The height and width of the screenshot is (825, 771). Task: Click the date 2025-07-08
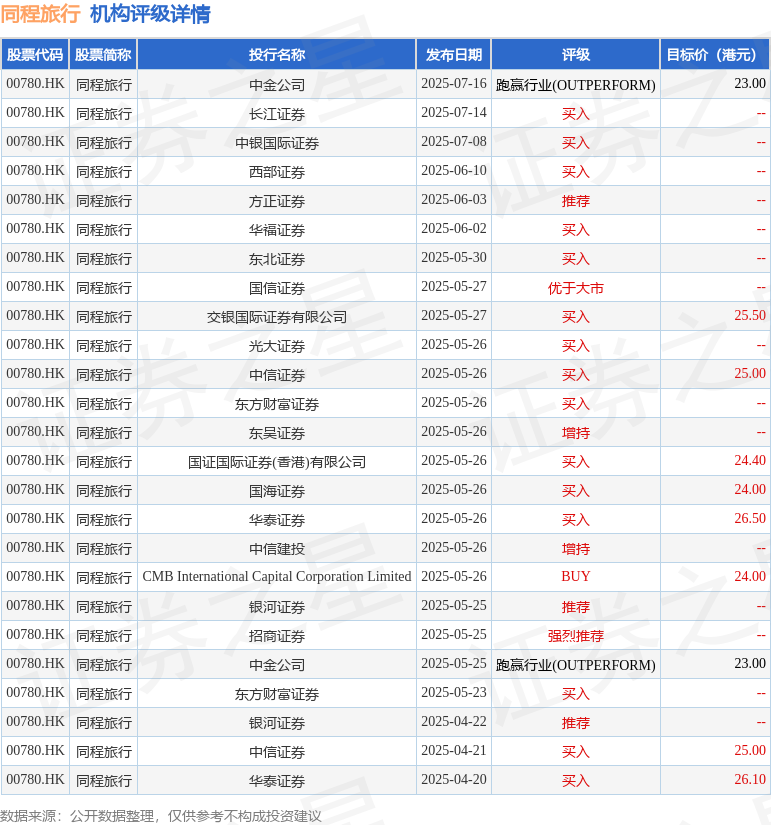tap(454, 141)
